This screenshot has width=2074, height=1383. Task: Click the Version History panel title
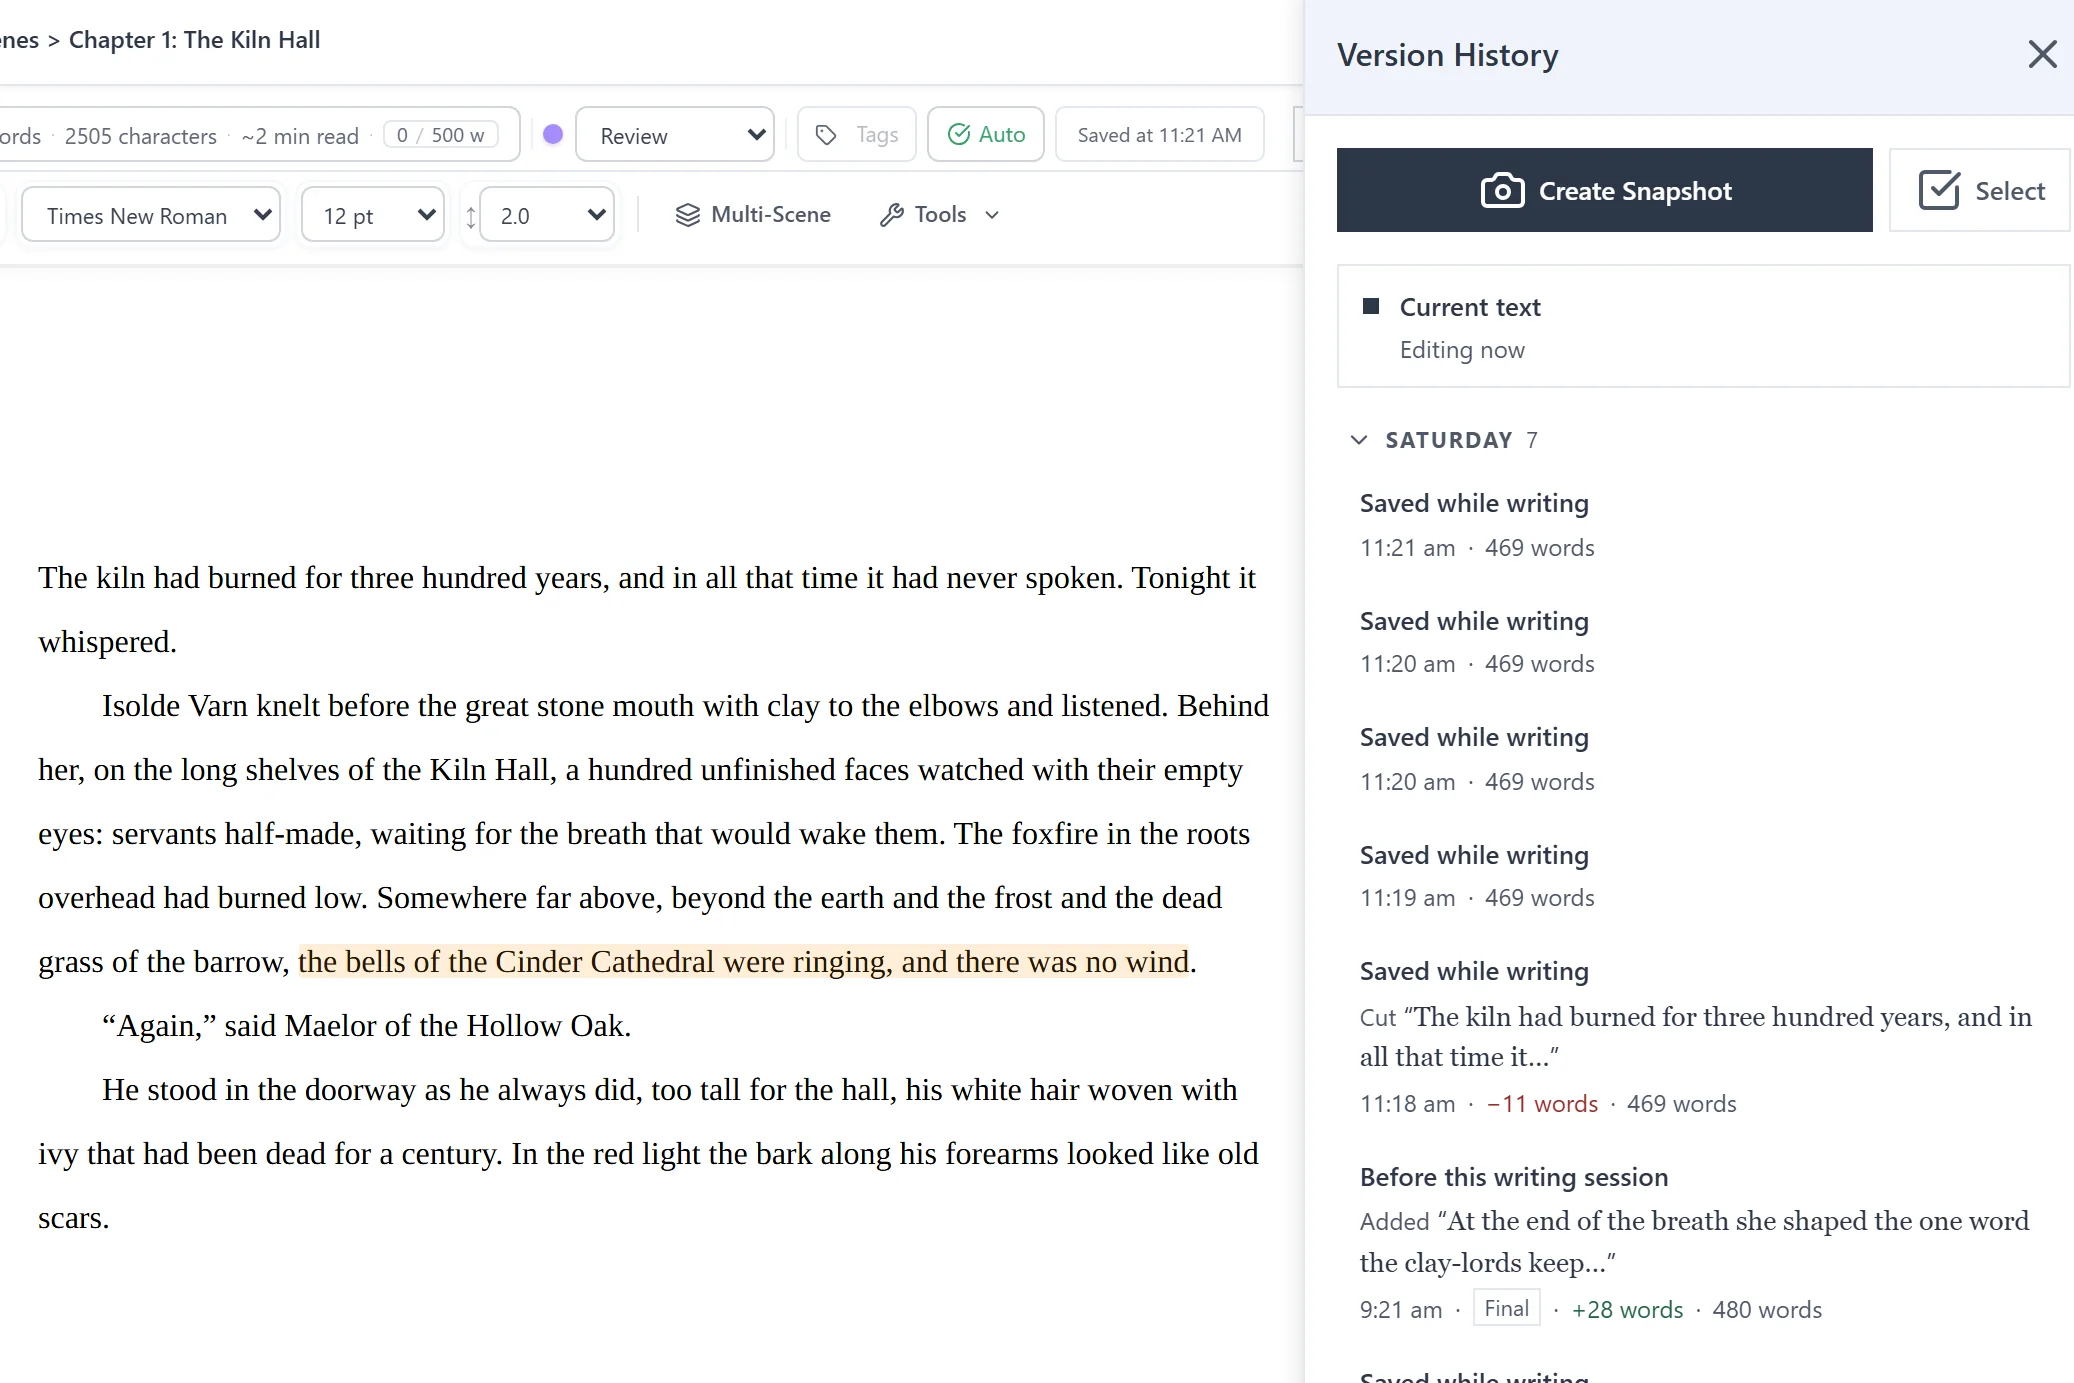pos(1447,55)
